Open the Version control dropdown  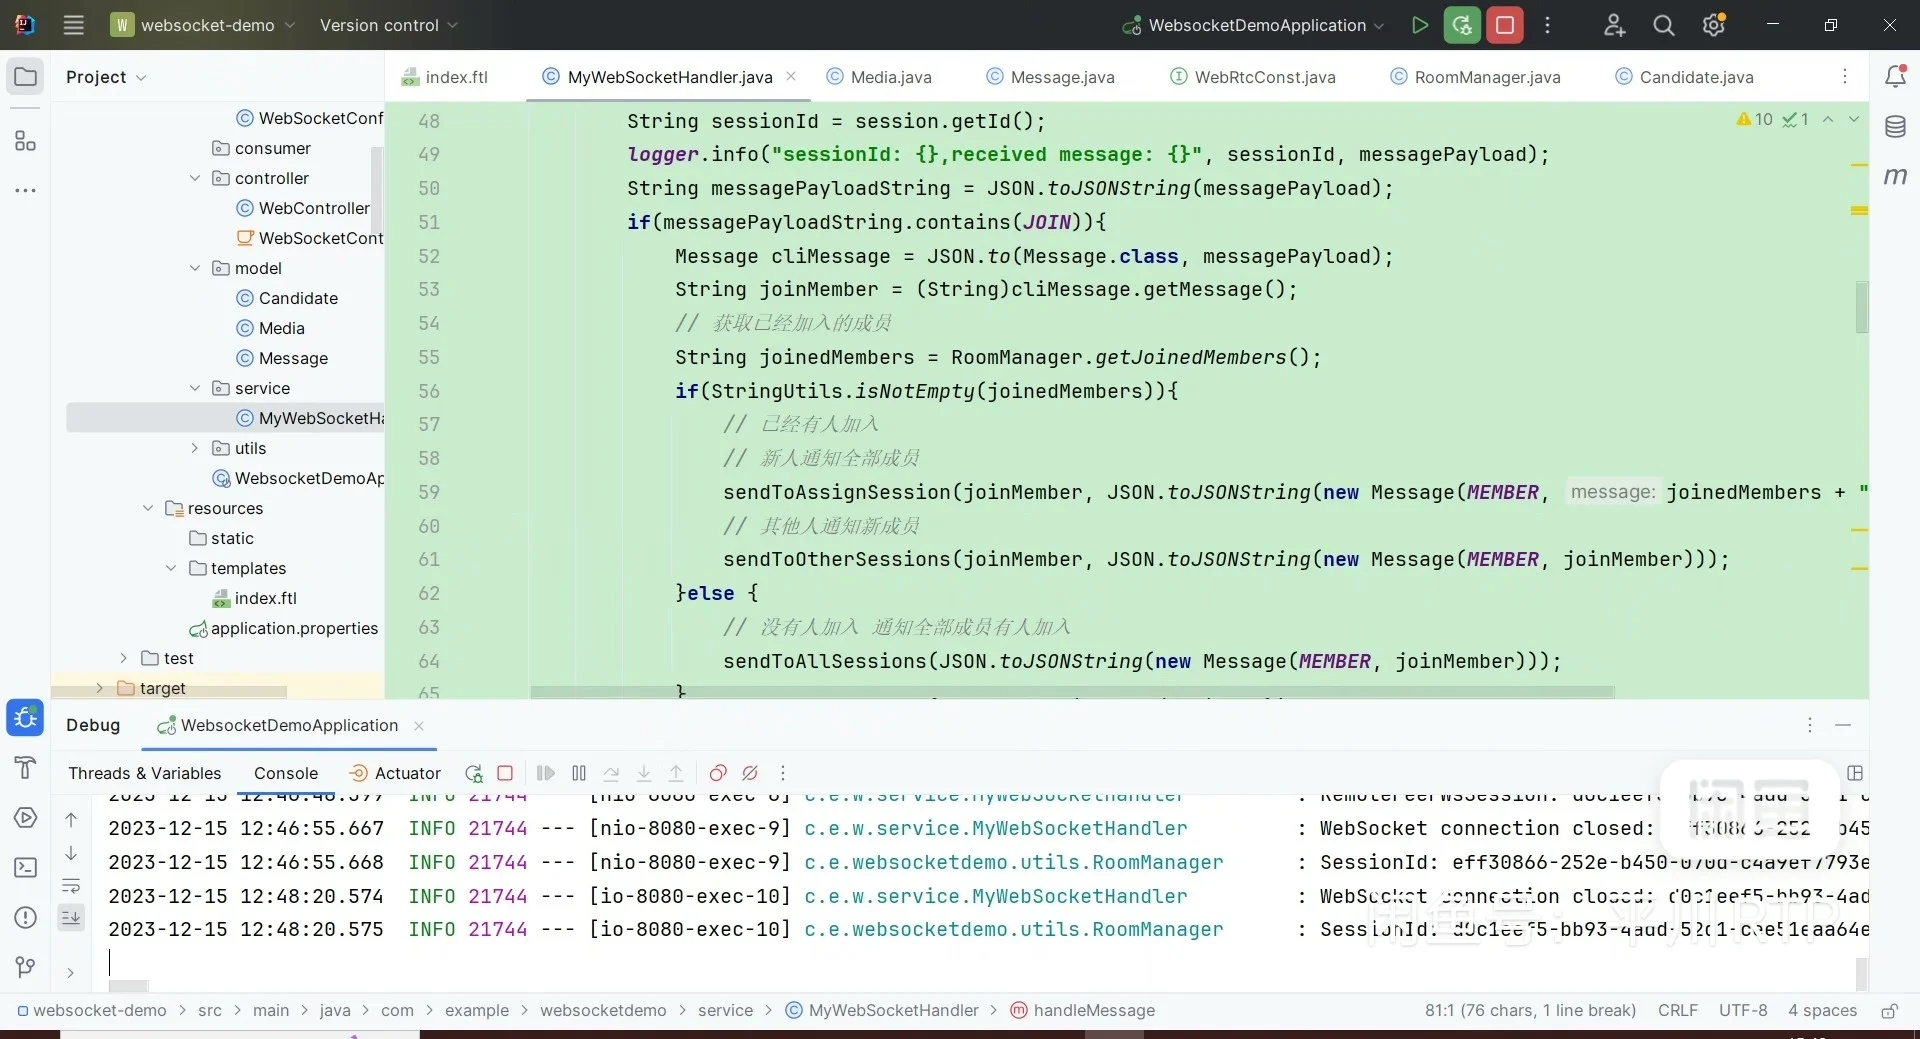coord(388,25)
